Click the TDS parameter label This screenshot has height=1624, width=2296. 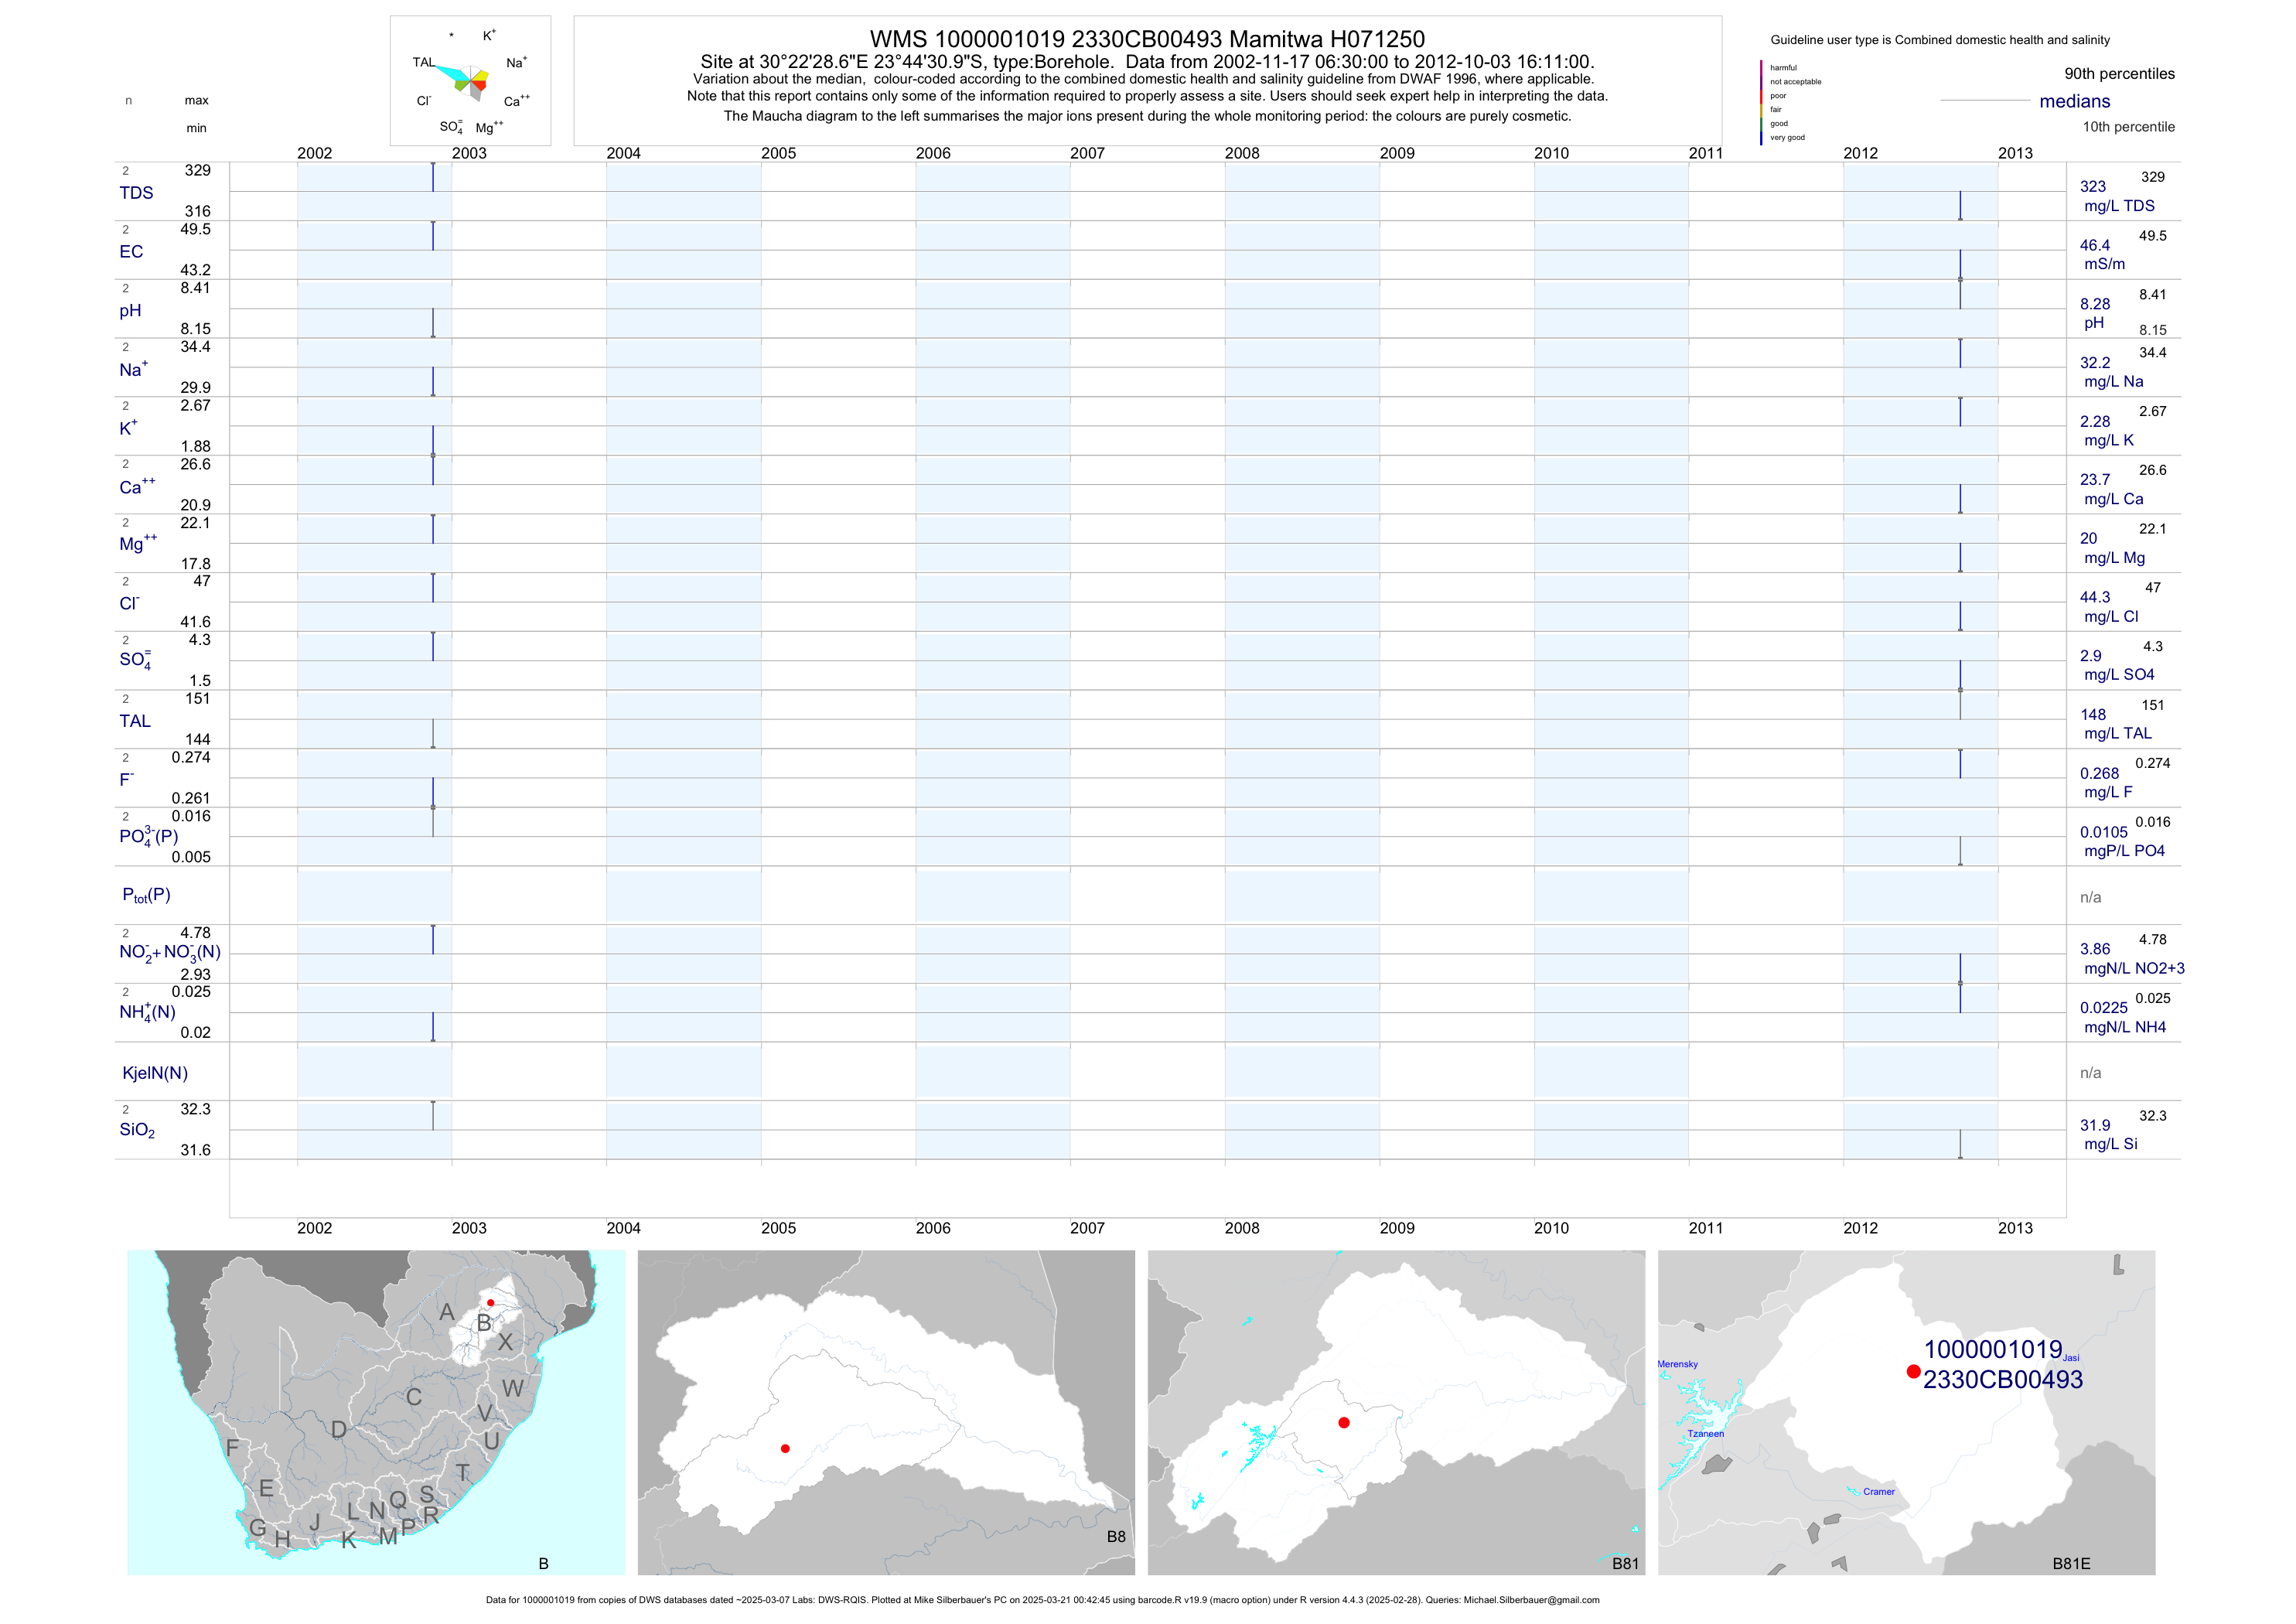click(136, 193)
